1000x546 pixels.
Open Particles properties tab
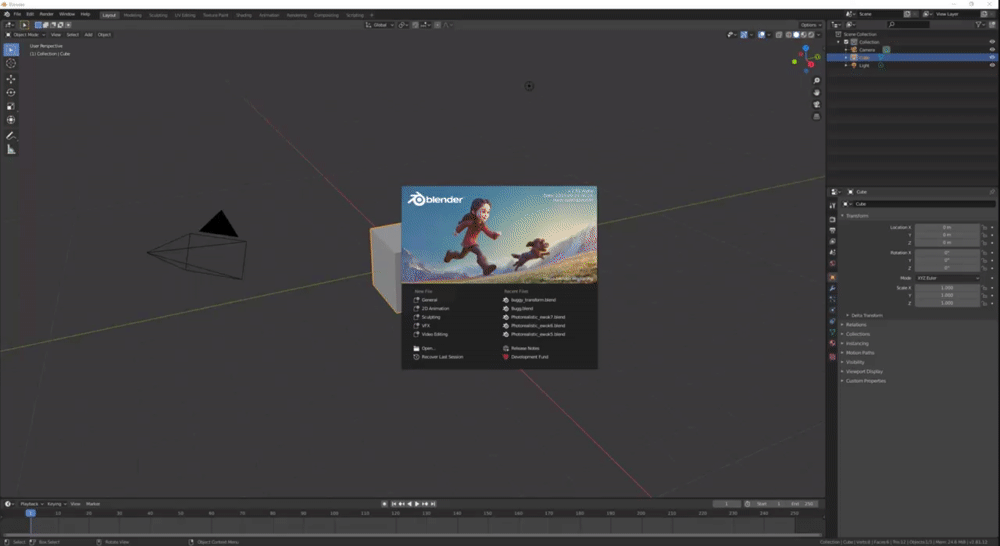click(832, 299)
